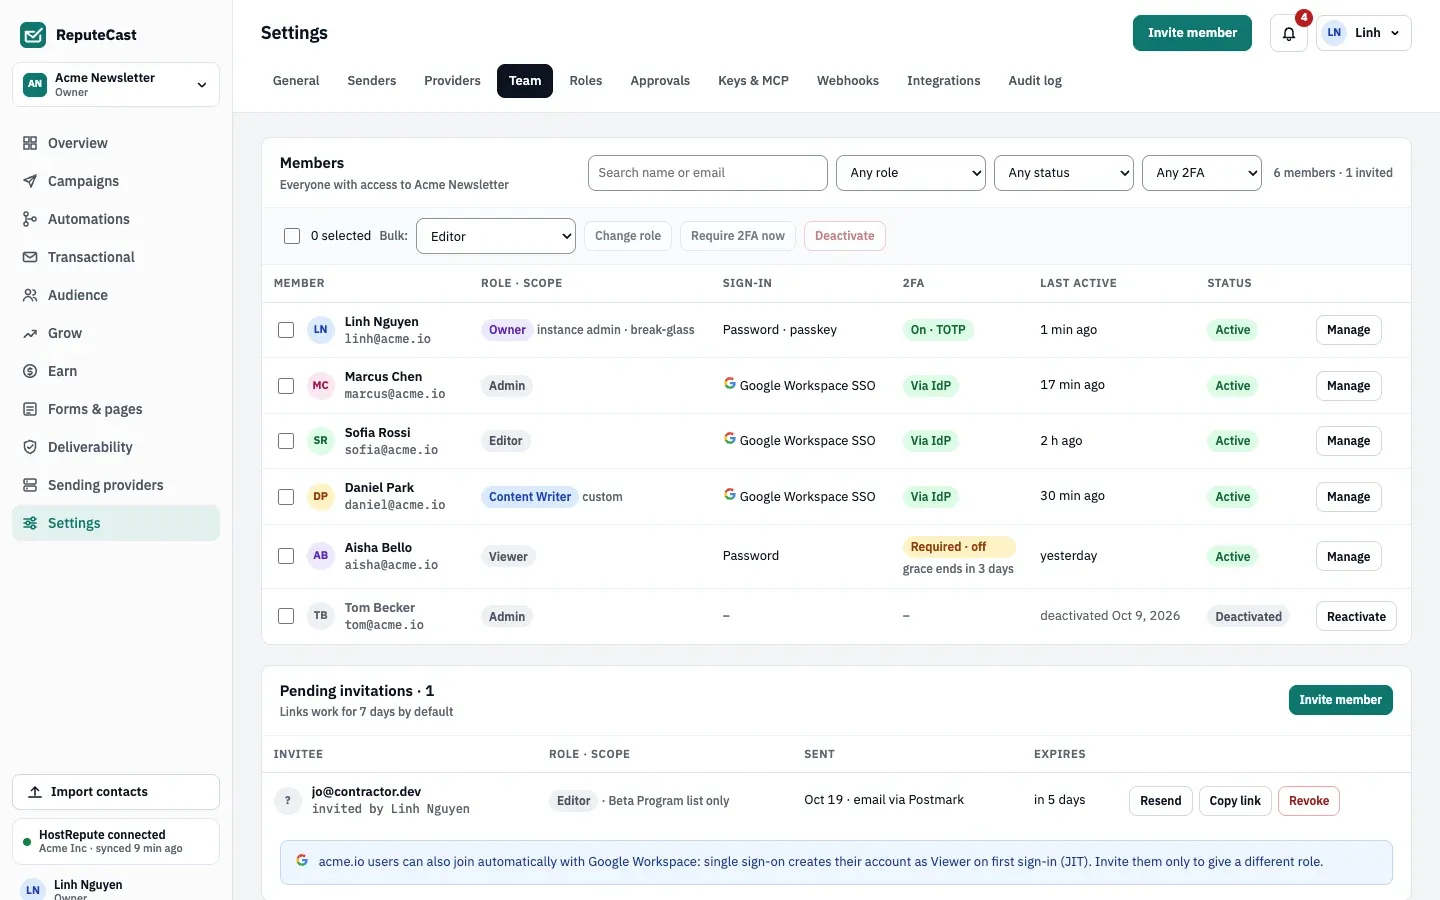
Task: Click Manage for Daniel Park
Action: pos(1348,497)
